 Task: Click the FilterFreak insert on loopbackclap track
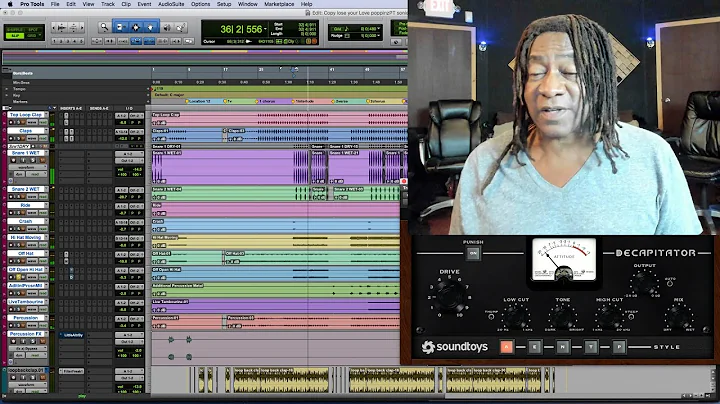(72, 371)
